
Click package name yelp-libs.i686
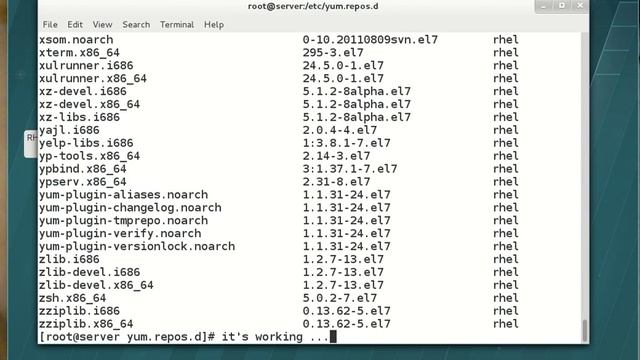coord(86,143)
